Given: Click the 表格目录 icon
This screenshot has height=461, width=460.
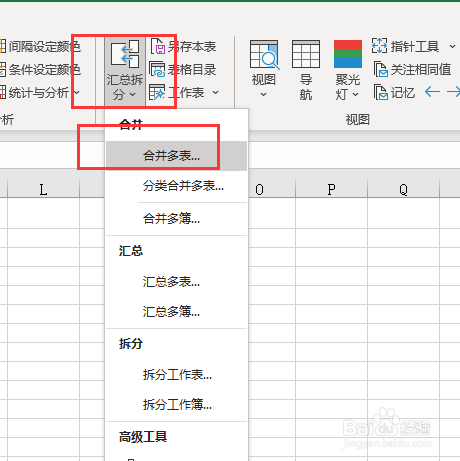Looking at the screenshot, I should (157, 69).
